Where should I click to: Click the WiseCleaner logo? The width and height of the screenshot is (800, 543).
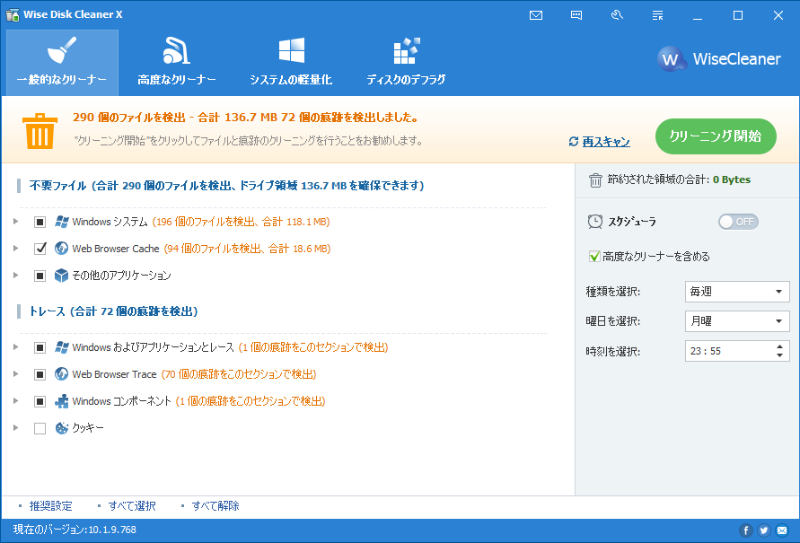720,59
